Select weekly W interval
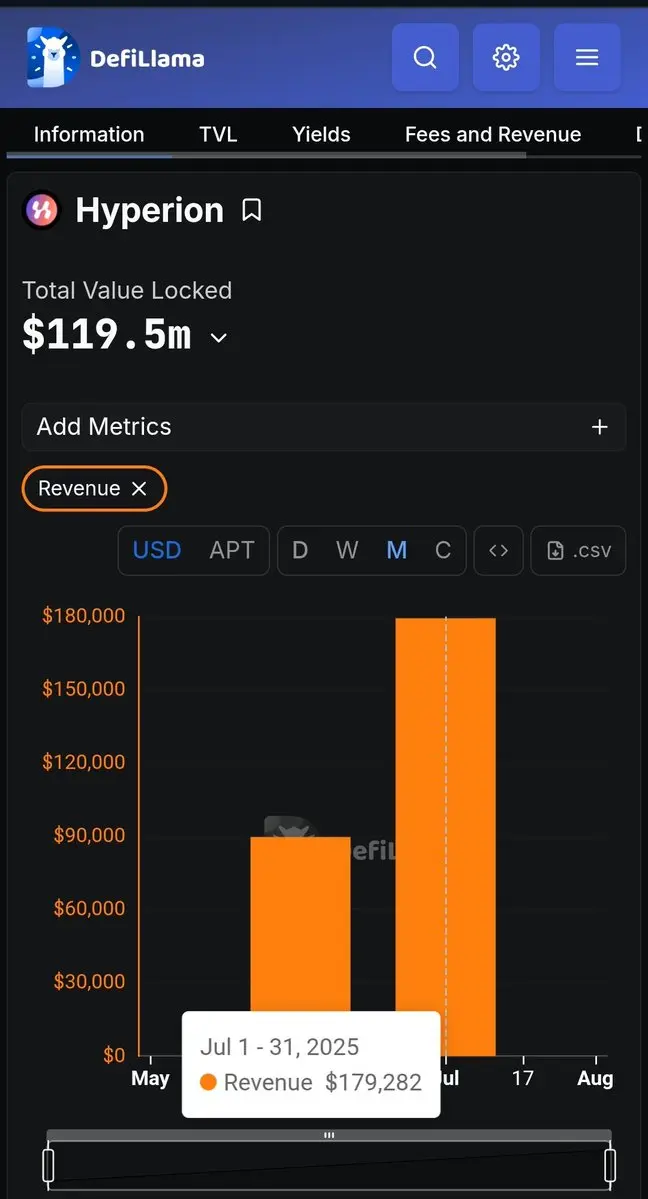The image size is (648, 1199). 347,551
